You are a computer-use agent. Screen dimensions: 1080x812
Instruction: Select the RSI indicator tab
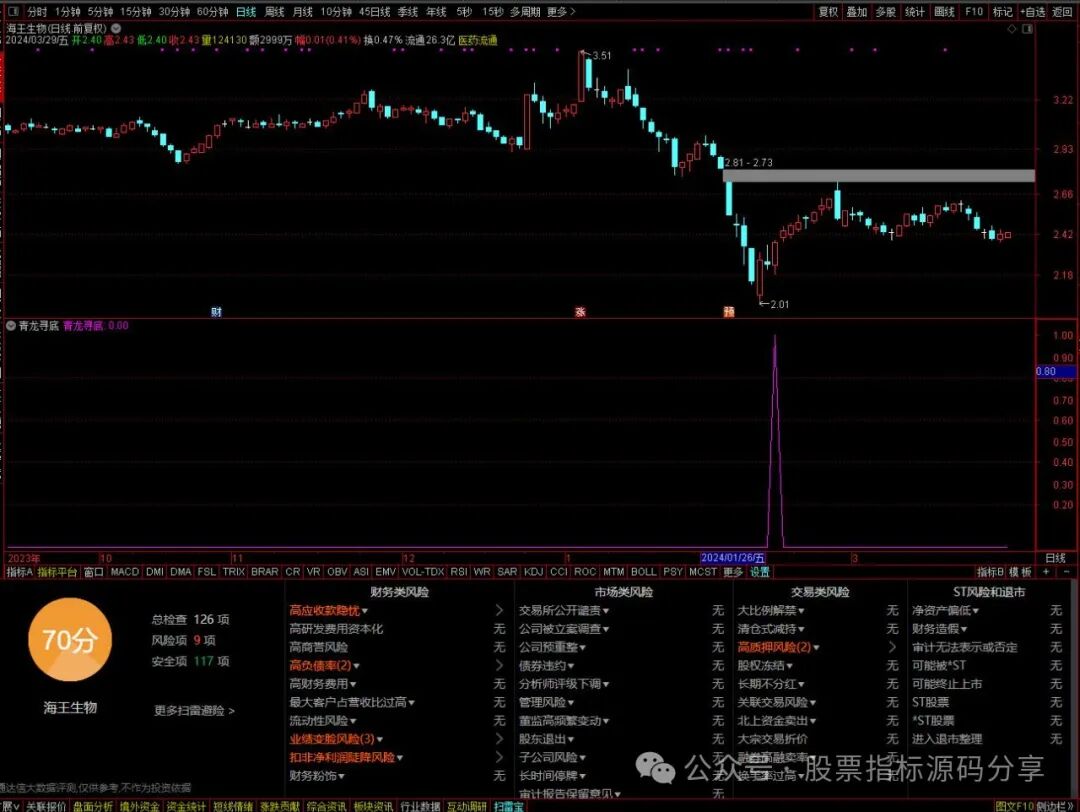(459, 572)
